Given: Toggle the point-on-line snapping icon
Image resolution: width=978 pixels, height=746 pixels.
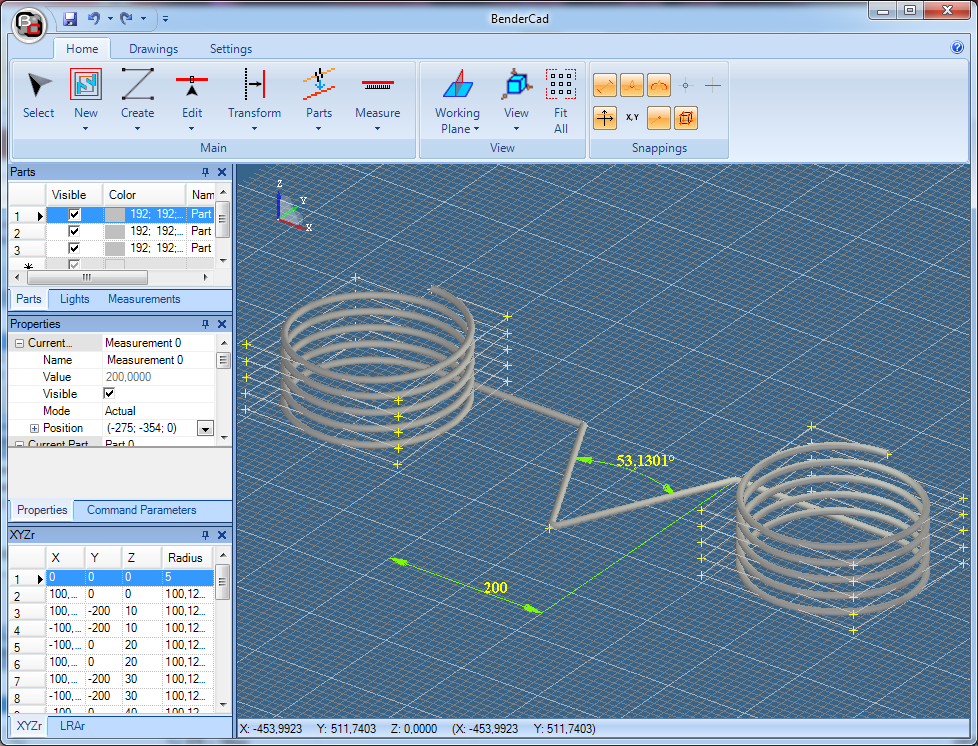Looking at the screenshot, I should coord(659,118).
